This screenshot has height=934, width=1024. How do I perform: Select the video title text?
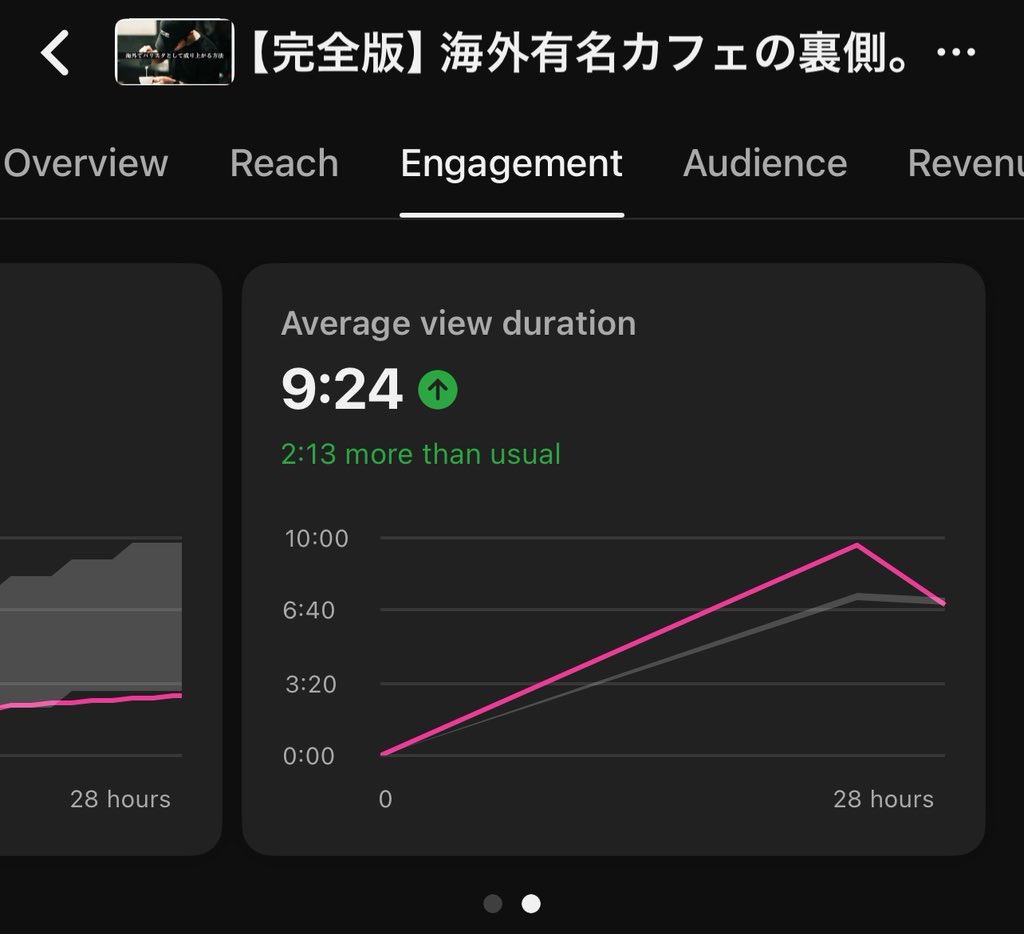tap(580, 53)
